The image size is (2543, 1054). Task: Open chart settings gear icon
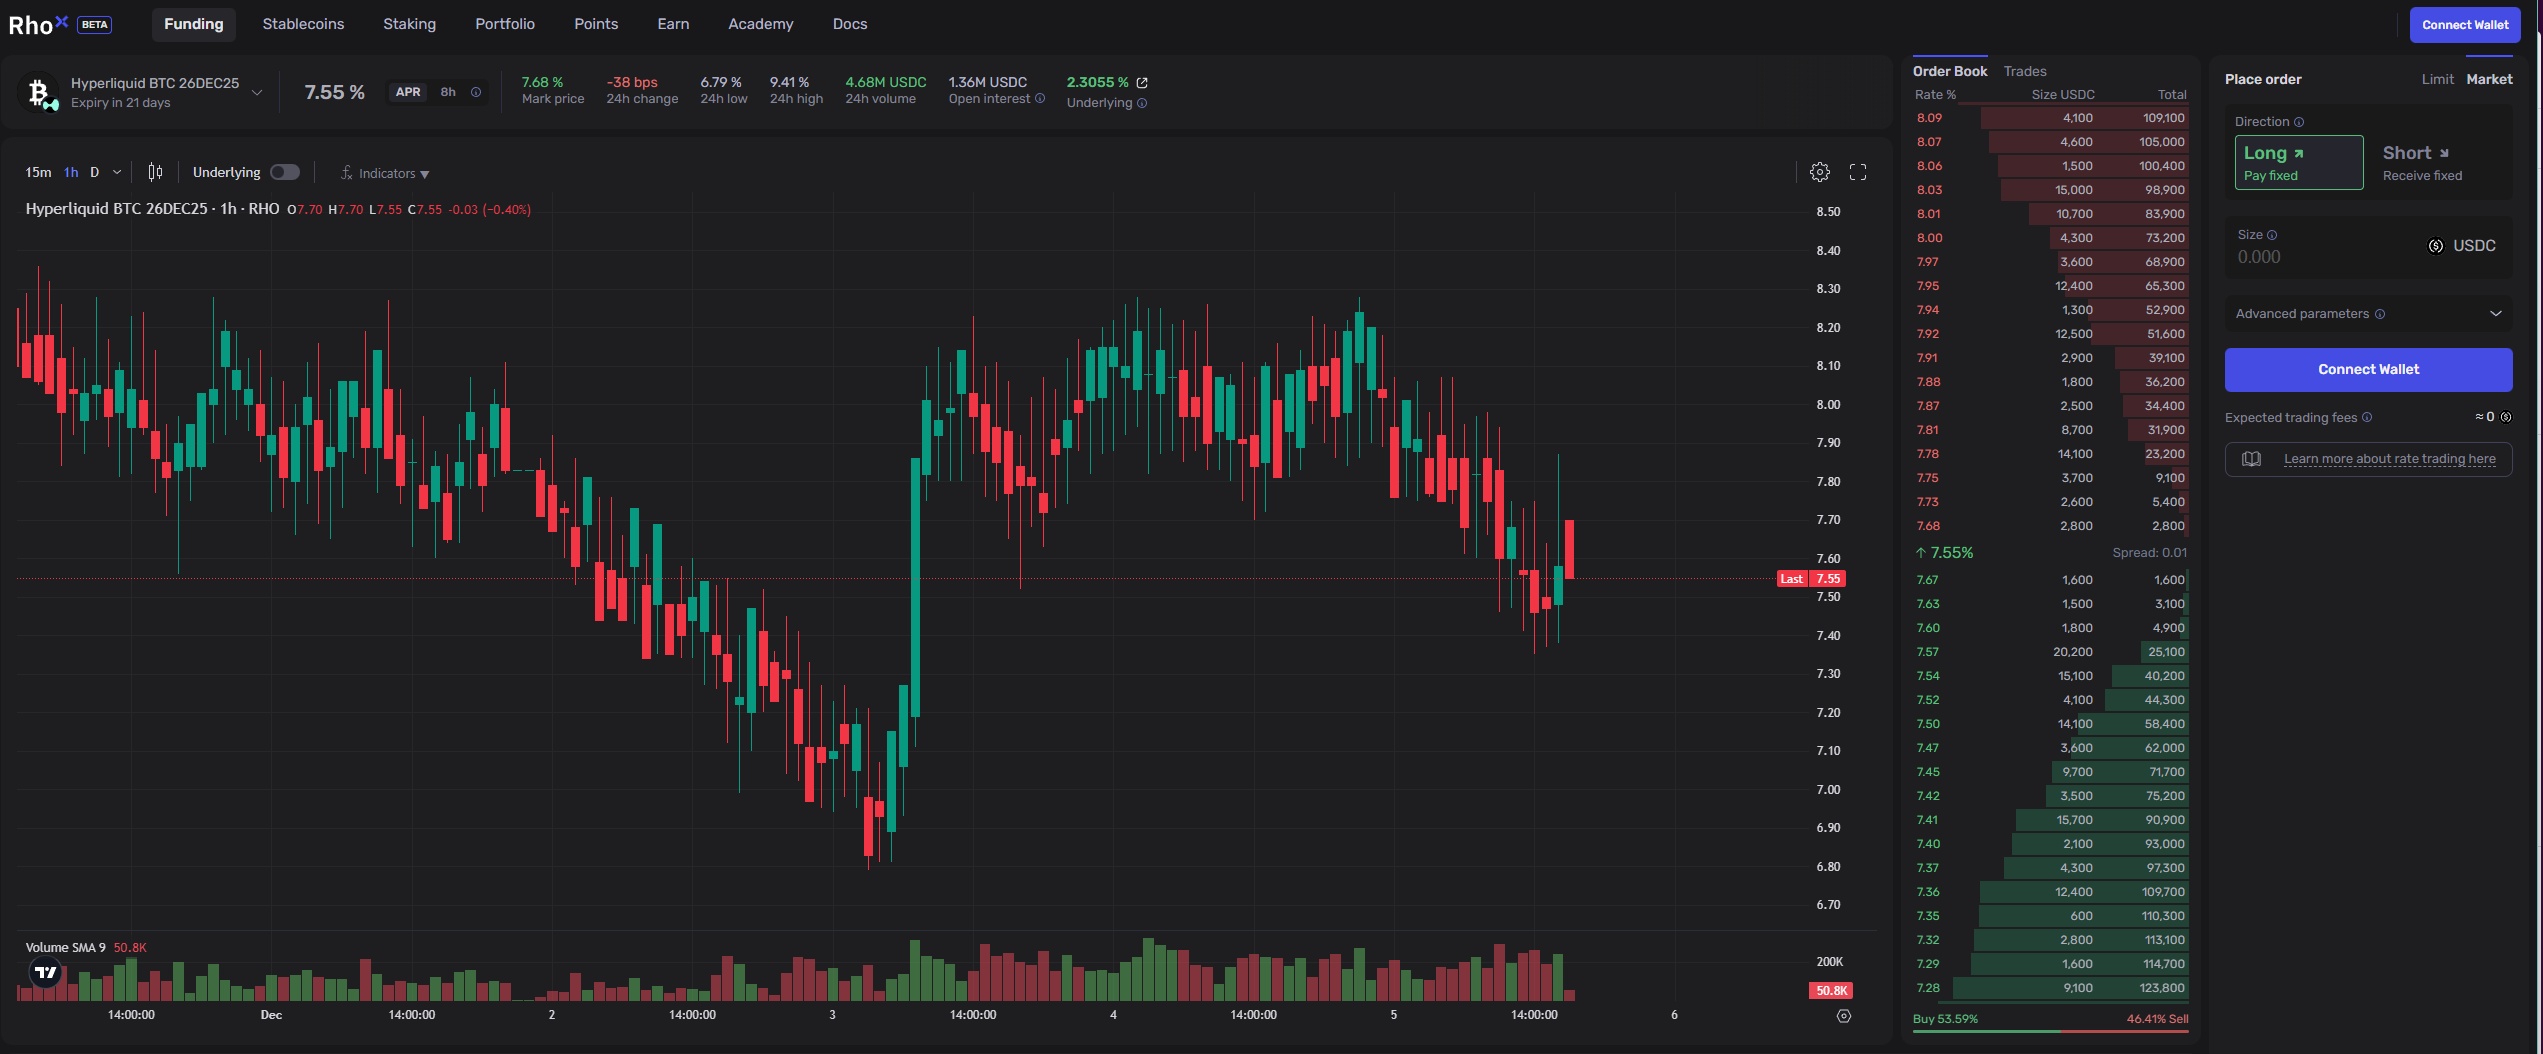1820,172
